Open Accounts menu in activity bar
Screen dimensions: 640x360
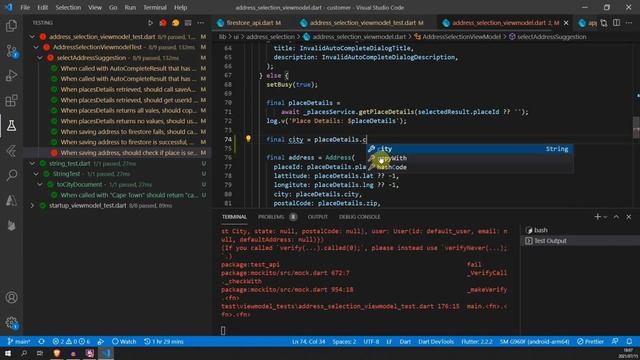(x=11, y=298)
